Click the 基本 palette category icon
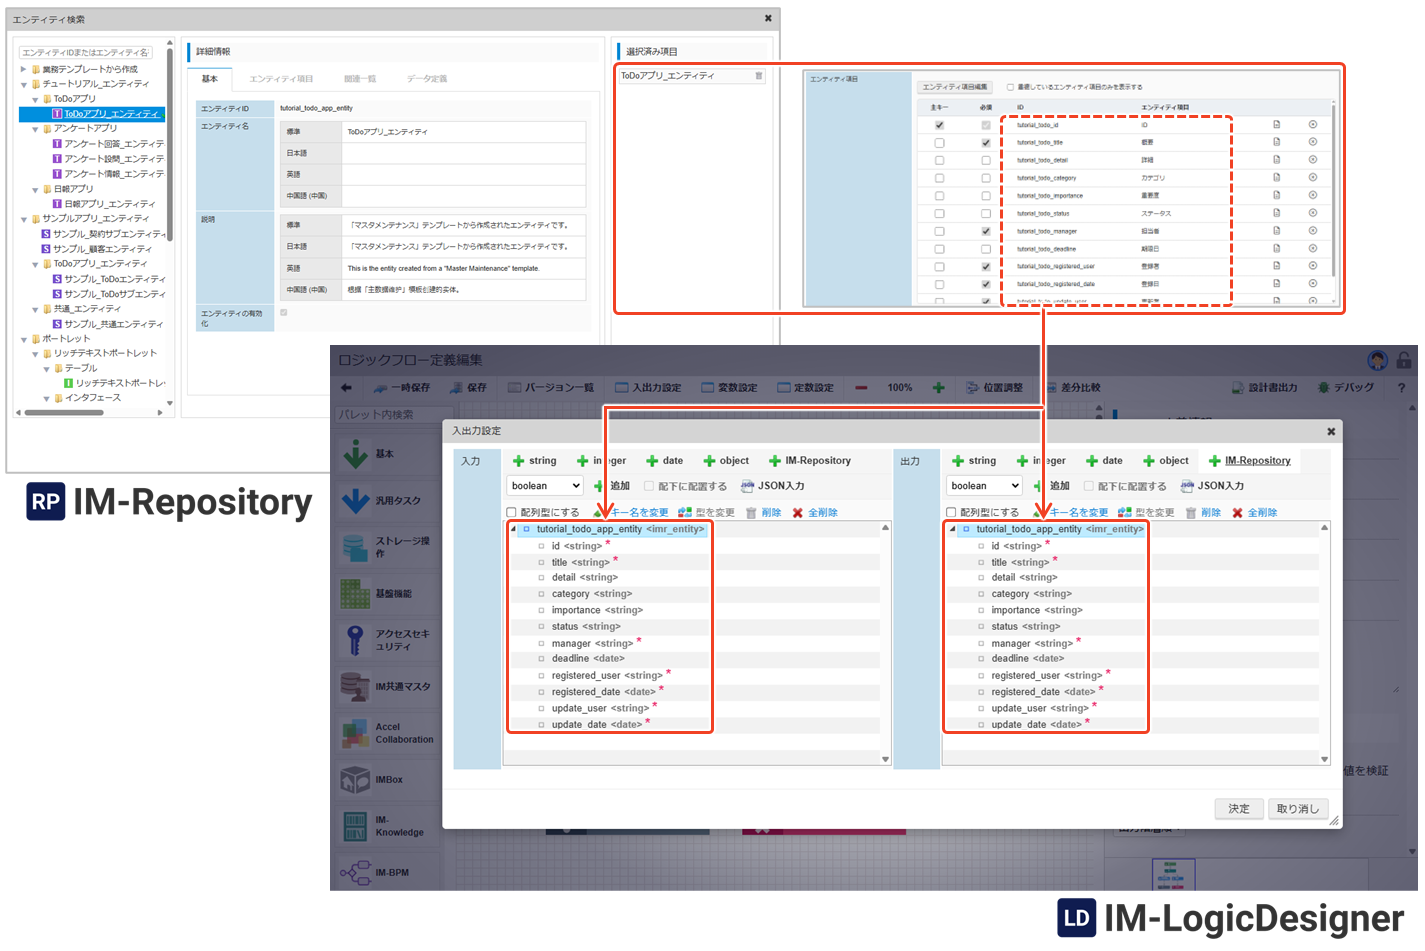The height and width of the screenshot is (951, 1425). 356,454
